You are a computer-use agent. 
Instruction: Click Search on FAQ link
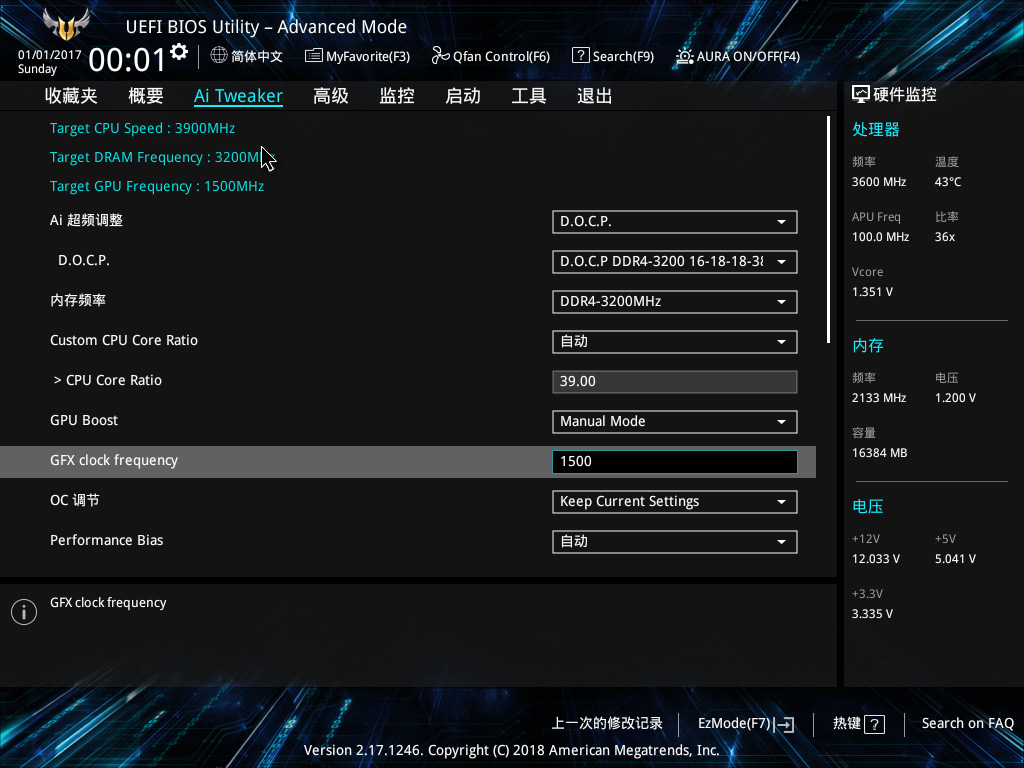pos(968,723)
